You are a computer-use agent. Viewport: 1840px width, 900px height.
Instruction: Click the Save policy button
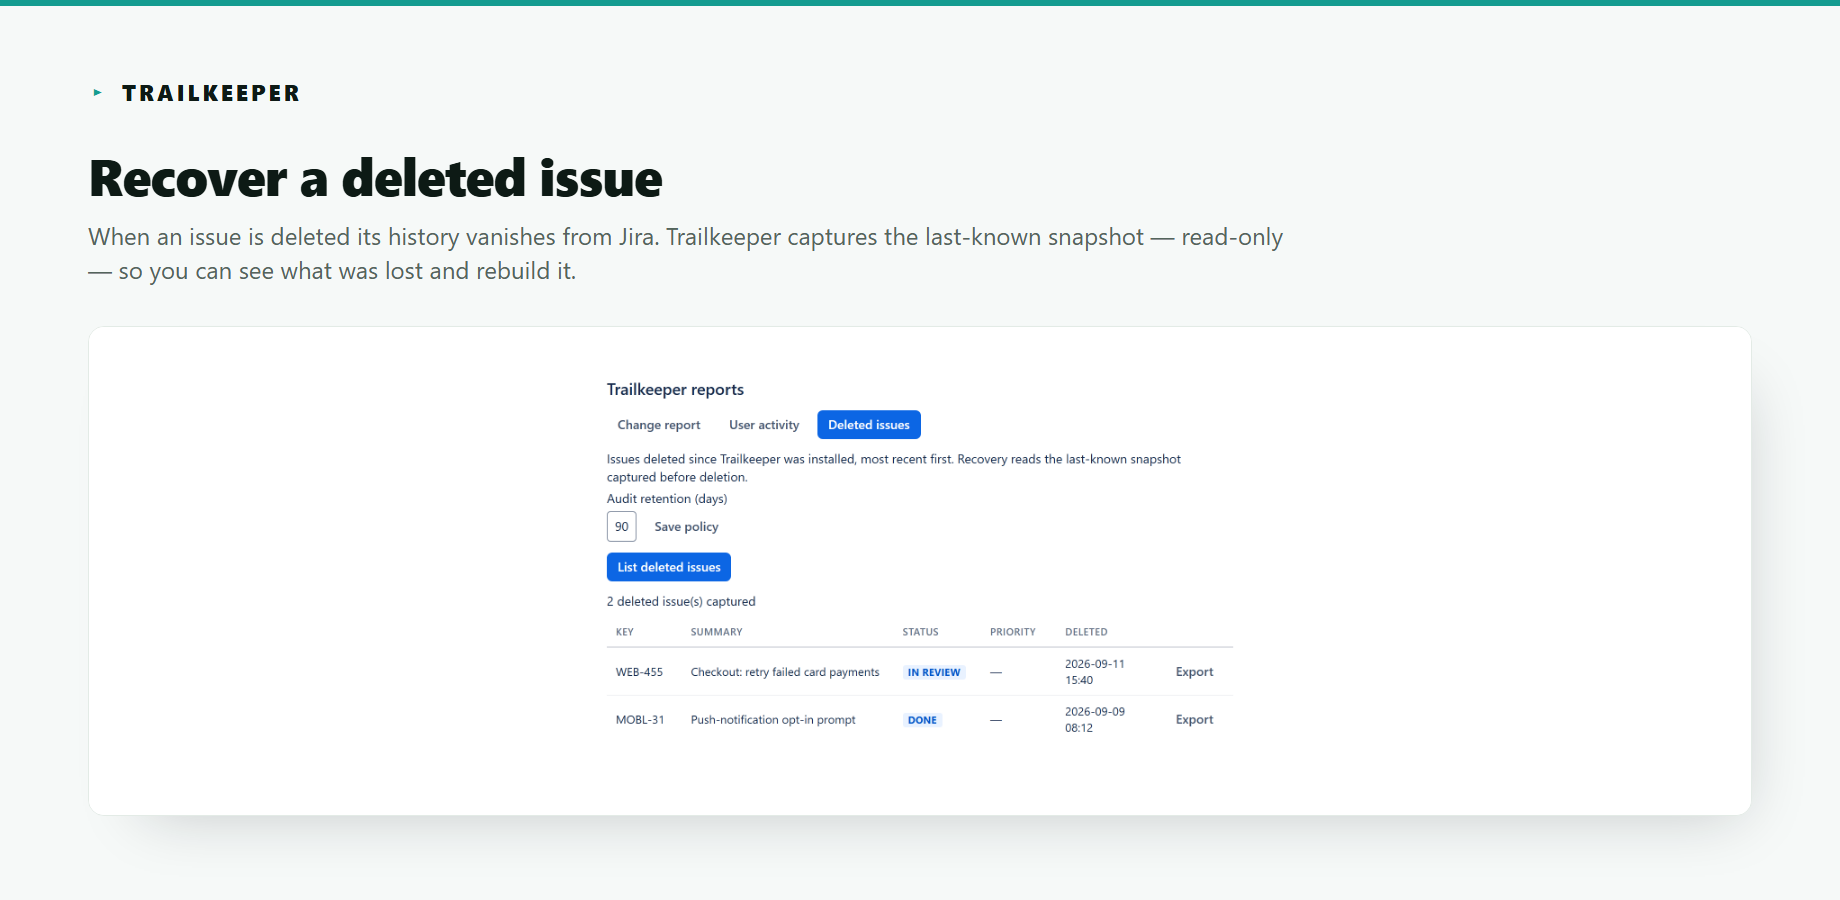686,527
